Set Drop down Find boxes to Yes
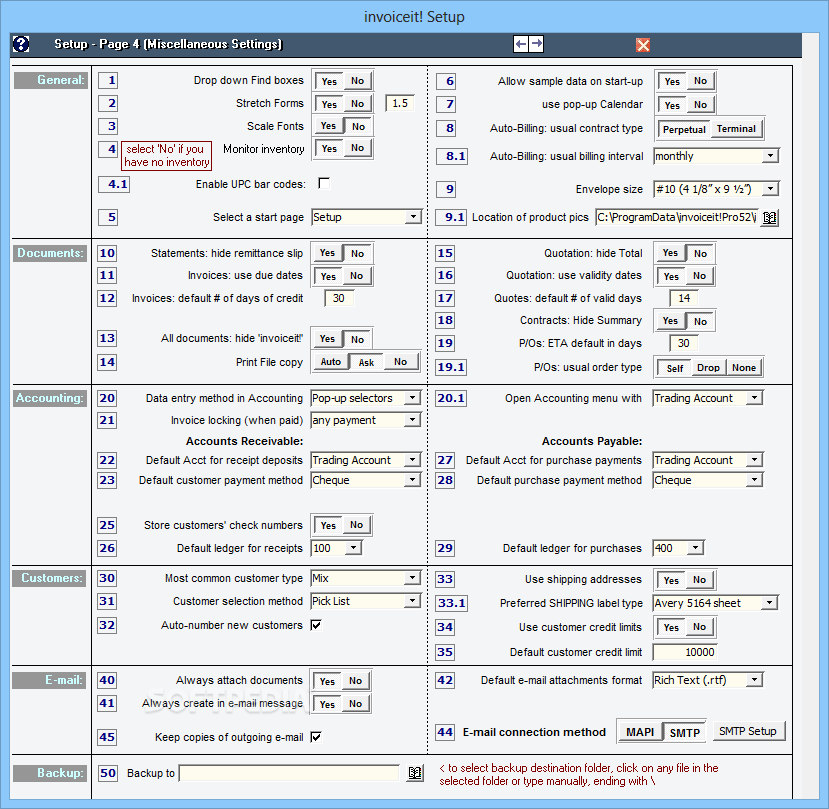The height and width of the screenshot is (809, 829). click(329, 81)
